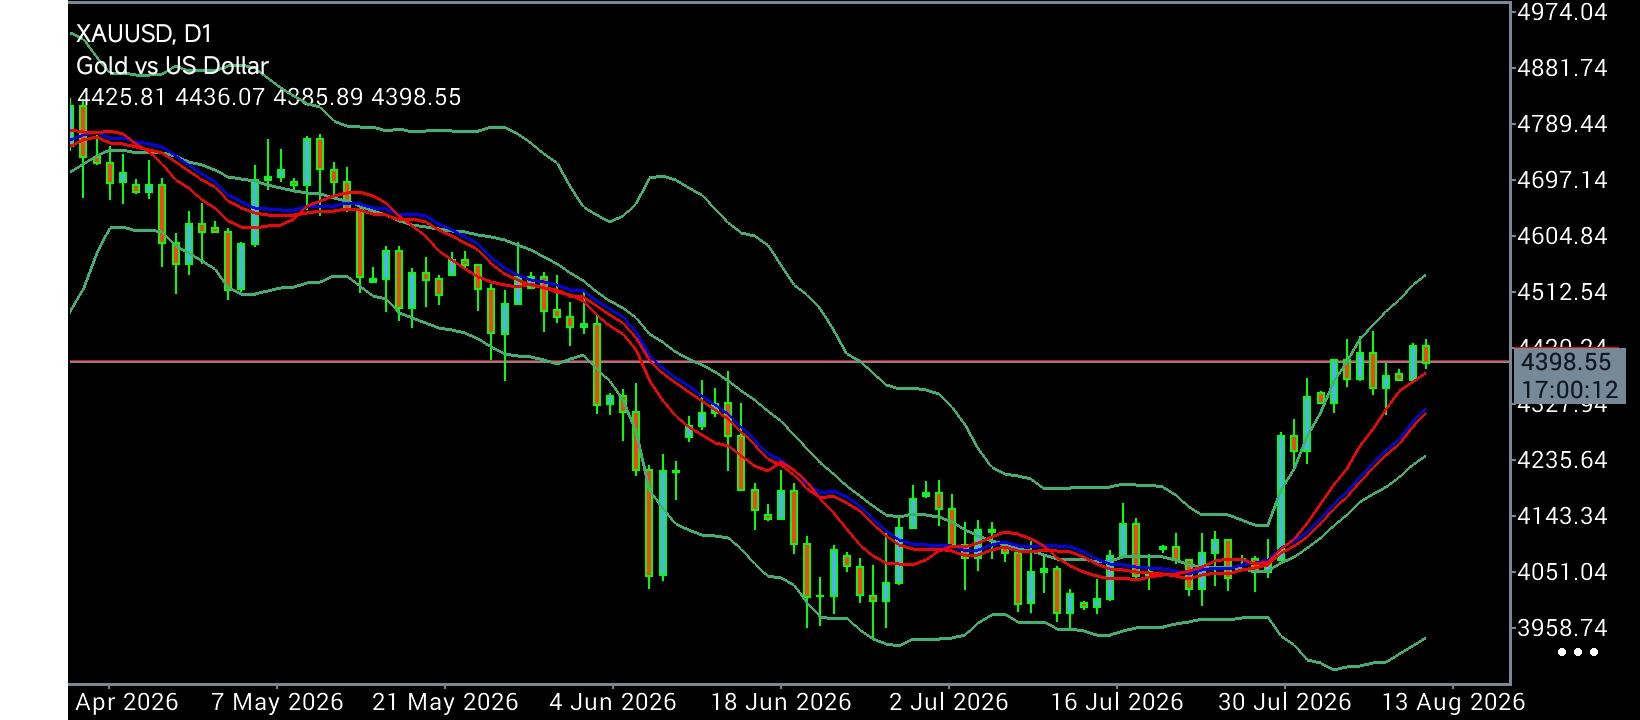Click the 4143.34 price scale value
Image resolution: width=1640 pixels, height=720 pixels.
point(1562,516)
